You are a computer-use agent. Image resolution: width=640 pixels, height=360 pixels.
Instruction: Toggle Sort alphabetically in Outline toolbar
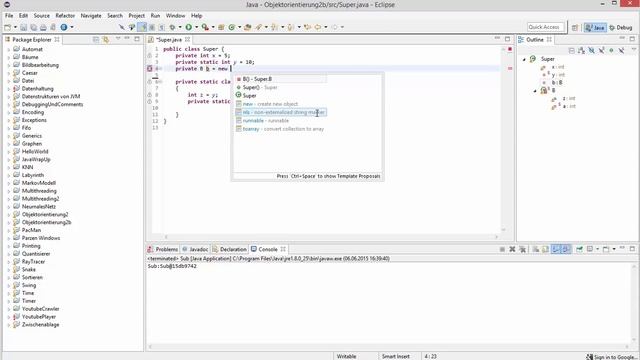tap(581, 50)
